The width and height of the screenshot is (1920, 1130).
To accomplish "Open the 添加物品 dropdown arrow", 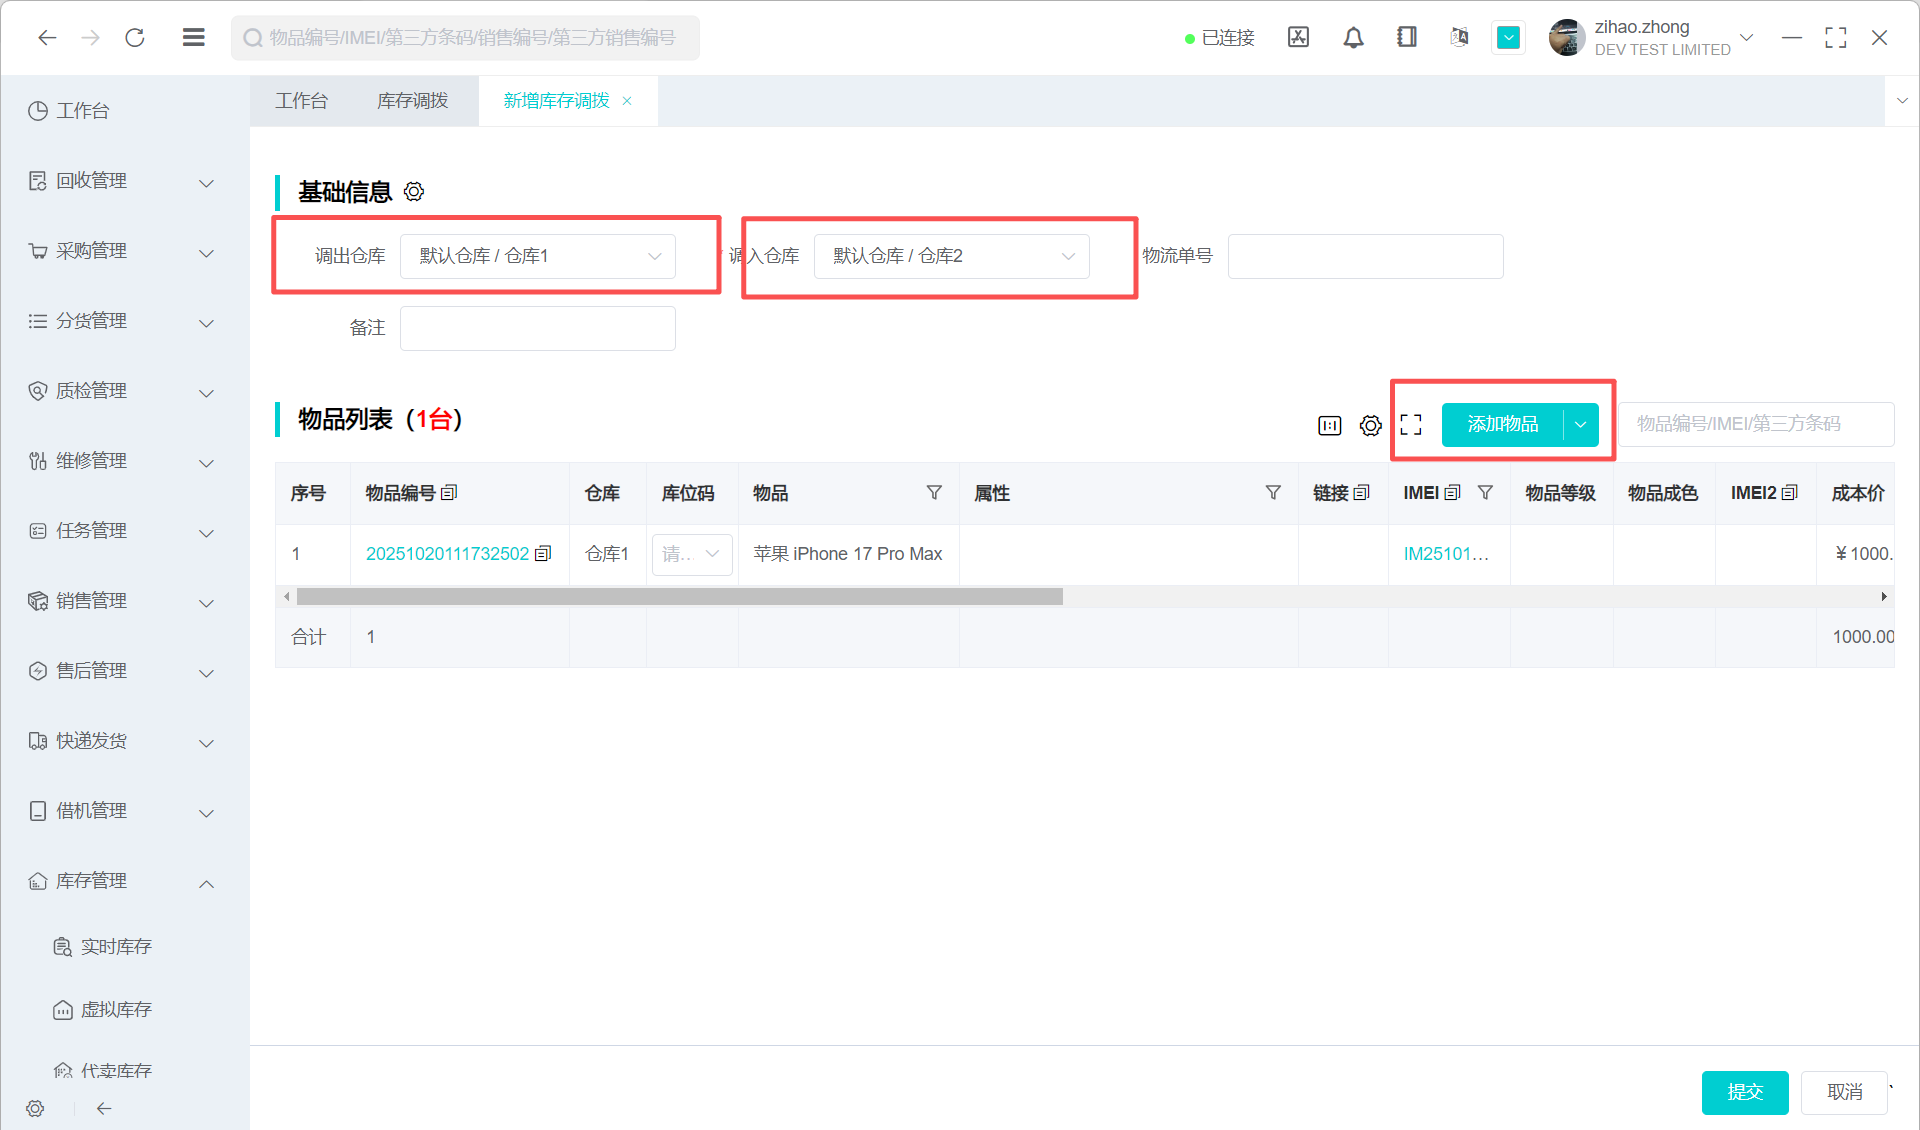I will coord(1580,424).
